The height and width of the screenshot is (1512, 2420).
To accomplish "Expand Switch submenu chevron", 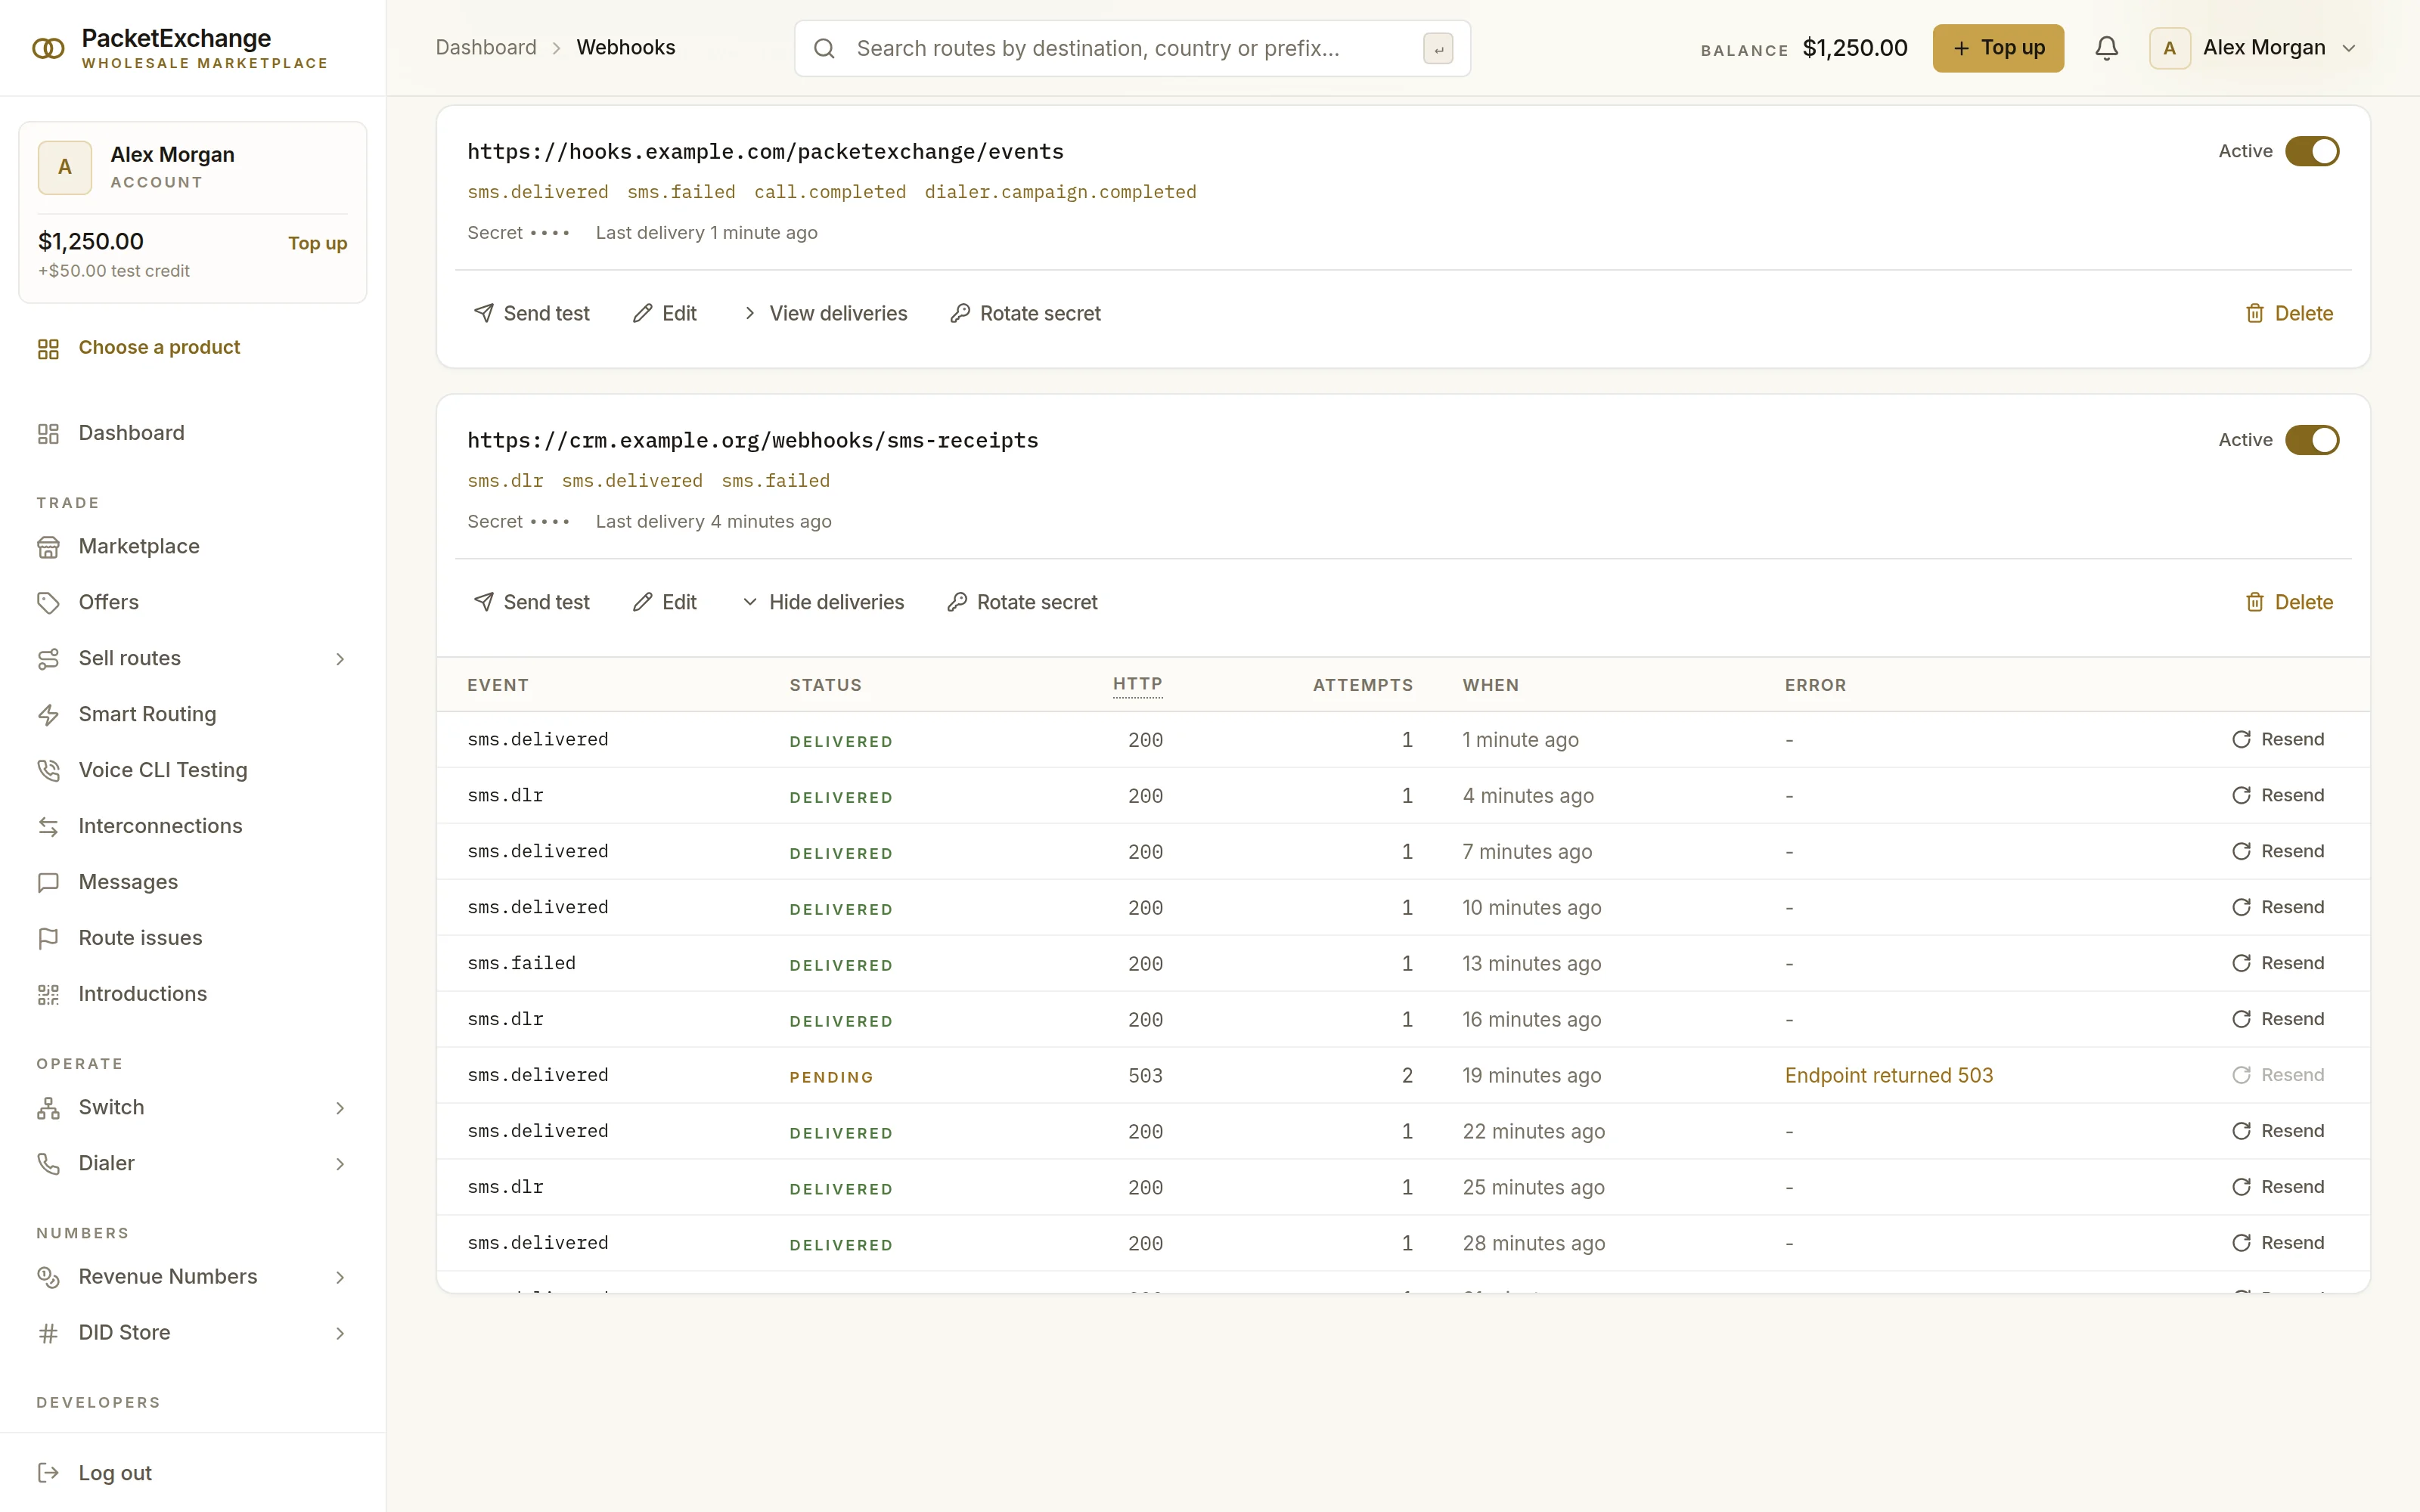I will pyautogui.click(x=340, y=1108).
